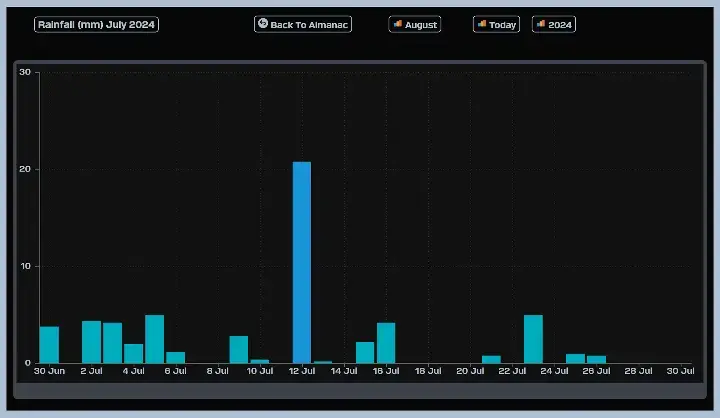Screen dimensions: 720x418
Task: Select the bar between 22 Jul and 24 Jul
Action: [533, 339]
